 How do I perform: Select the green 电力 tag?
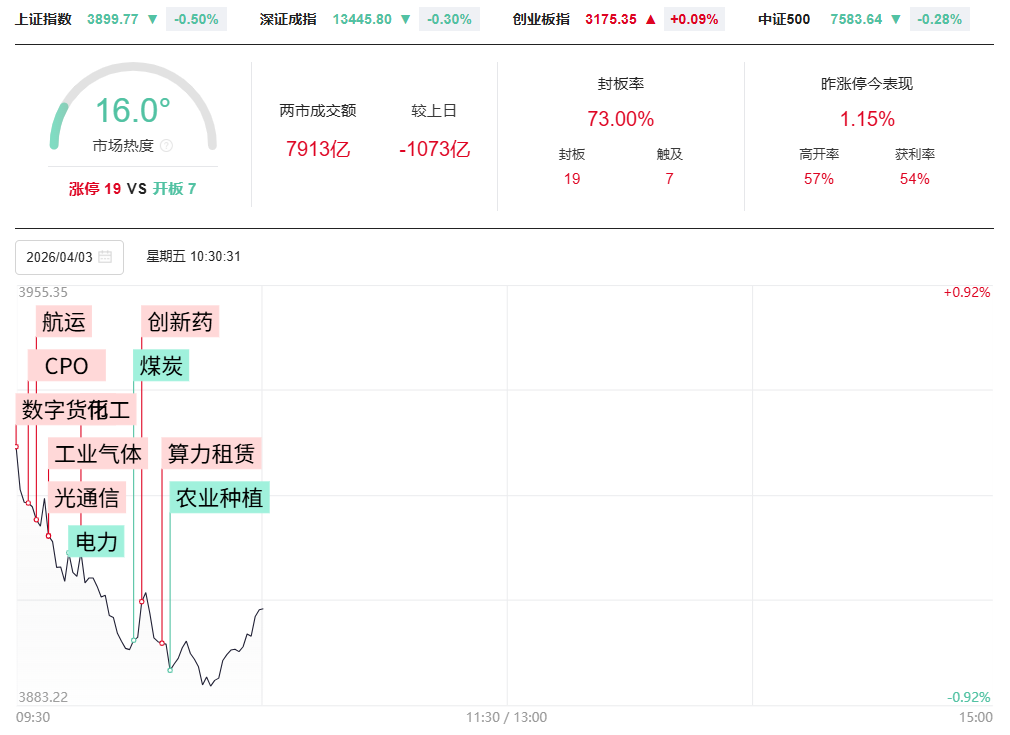point(97,542)
